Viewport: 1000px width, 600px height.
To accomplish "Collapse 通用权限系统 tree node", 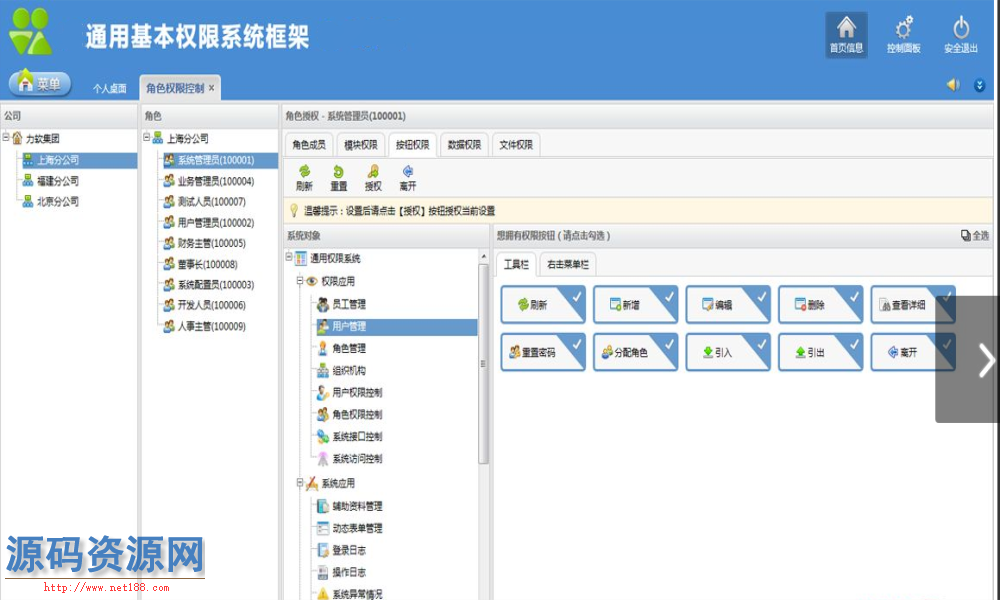I will coord(289,257).
